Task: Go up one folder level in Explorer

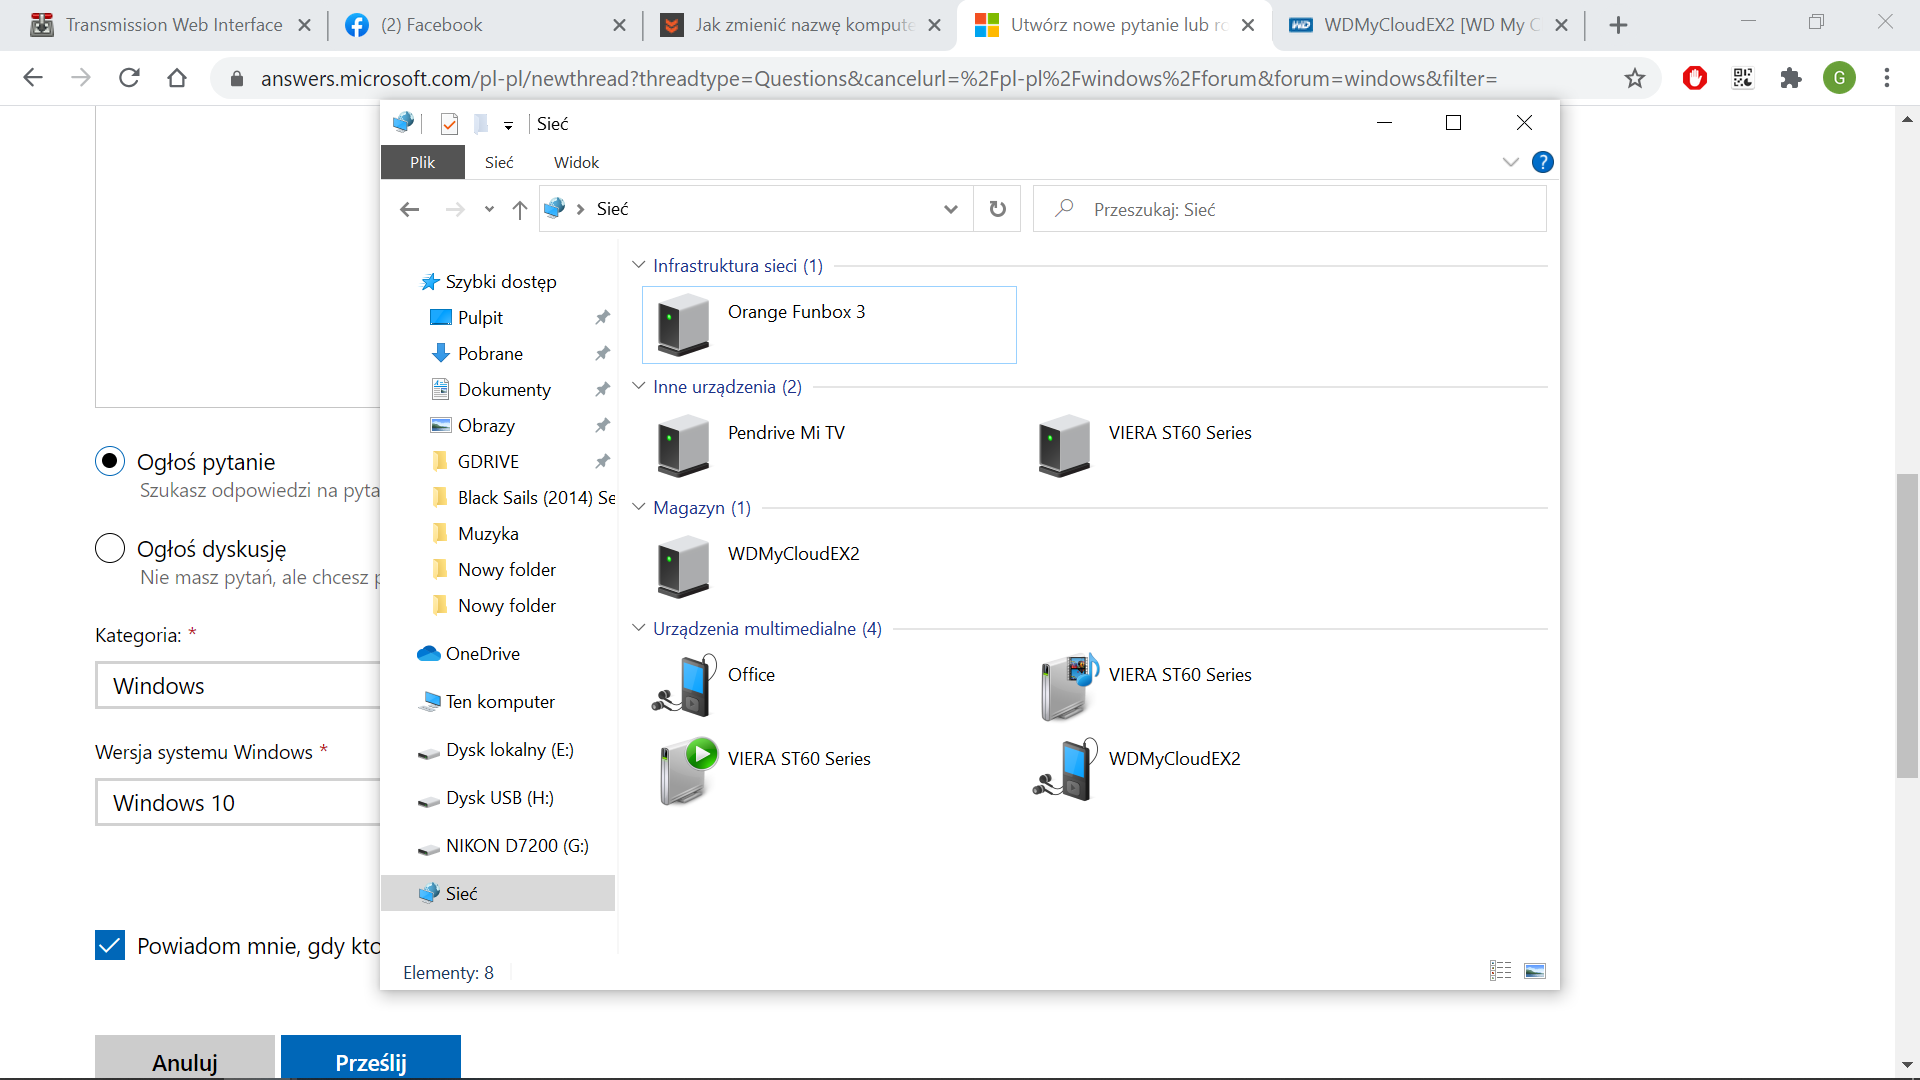Action: point(520,209)
